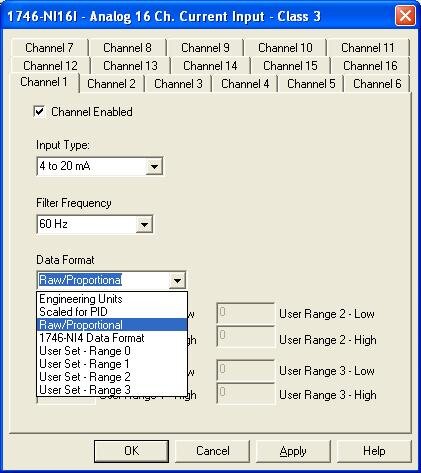Go to the Channel 9 tab
421x473 pixels.
[205, 48]
